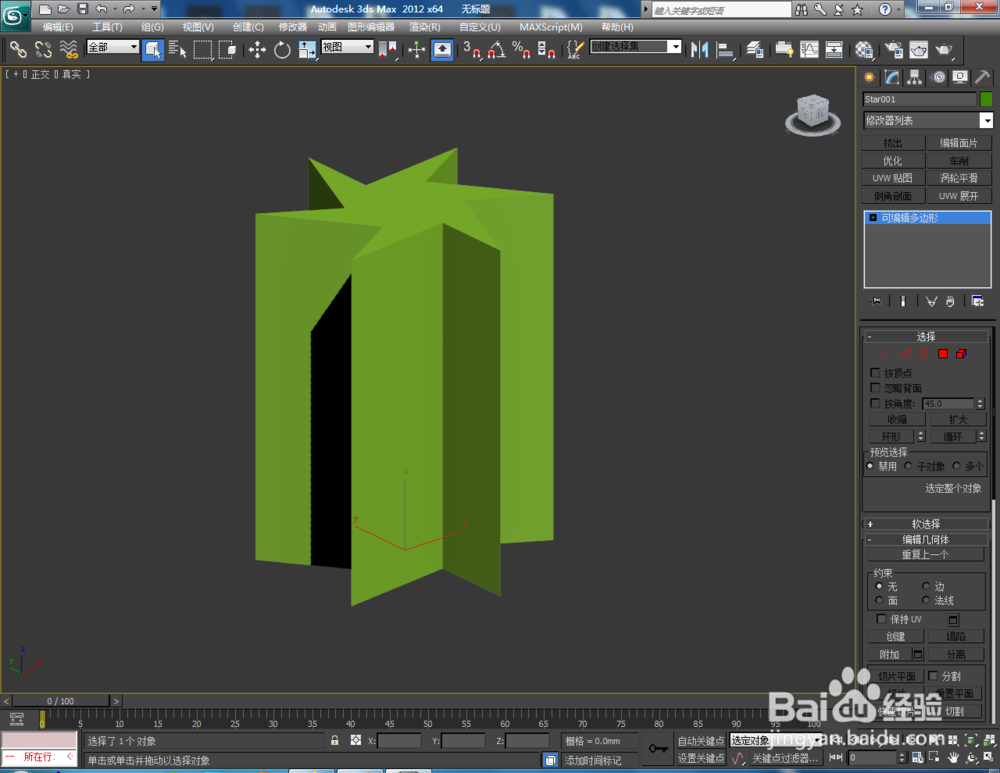Image resolution: width=1000 pixels, height=773 pixels.
Task: Click the Render Production teapot icon
Action: 944,49
